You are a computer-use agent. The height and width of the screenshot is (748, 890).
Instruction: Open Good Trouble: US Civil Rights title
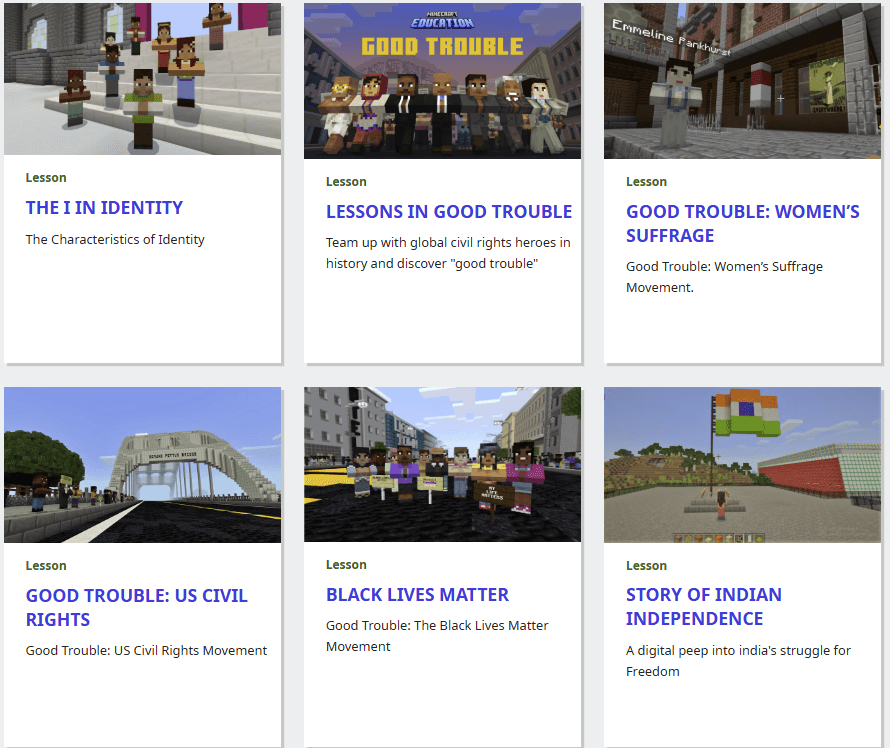(x=136, y=607)
